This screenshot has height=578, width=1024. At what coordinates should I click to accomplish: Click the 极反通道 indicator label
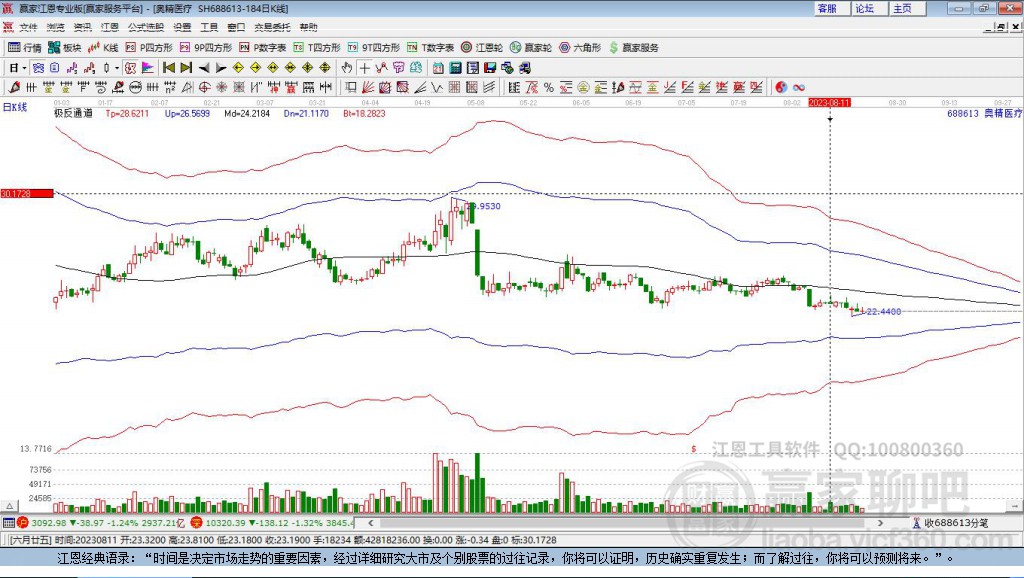(x=73, y=113)
